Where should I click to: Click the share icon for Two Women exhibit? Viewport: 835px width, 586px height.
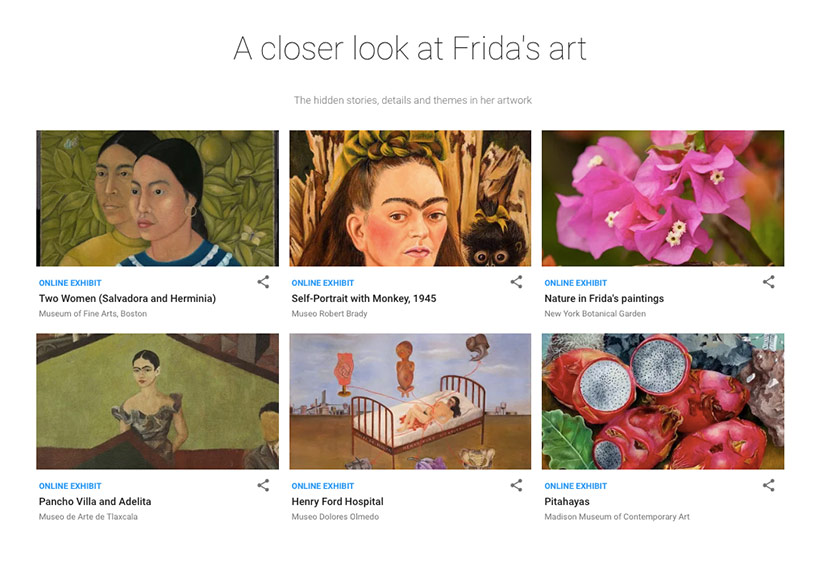(263, 282)
